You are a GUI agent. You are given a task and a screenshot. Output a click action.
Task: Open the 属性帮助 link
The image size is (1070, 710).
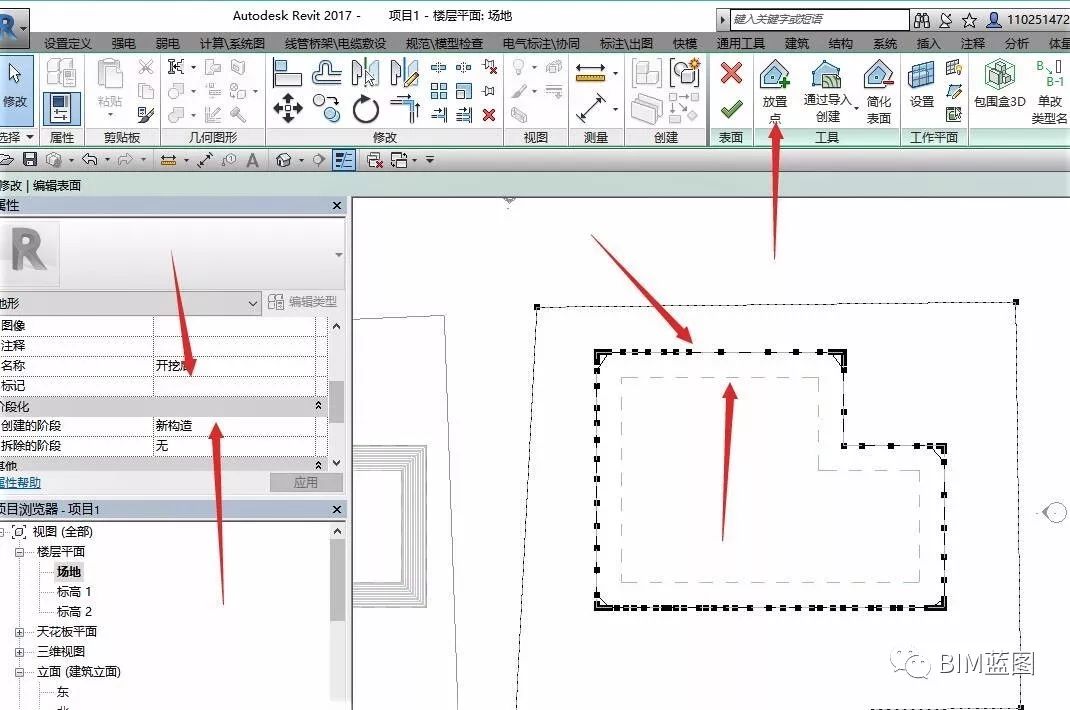pyautogui.click(x=20, y=483)
